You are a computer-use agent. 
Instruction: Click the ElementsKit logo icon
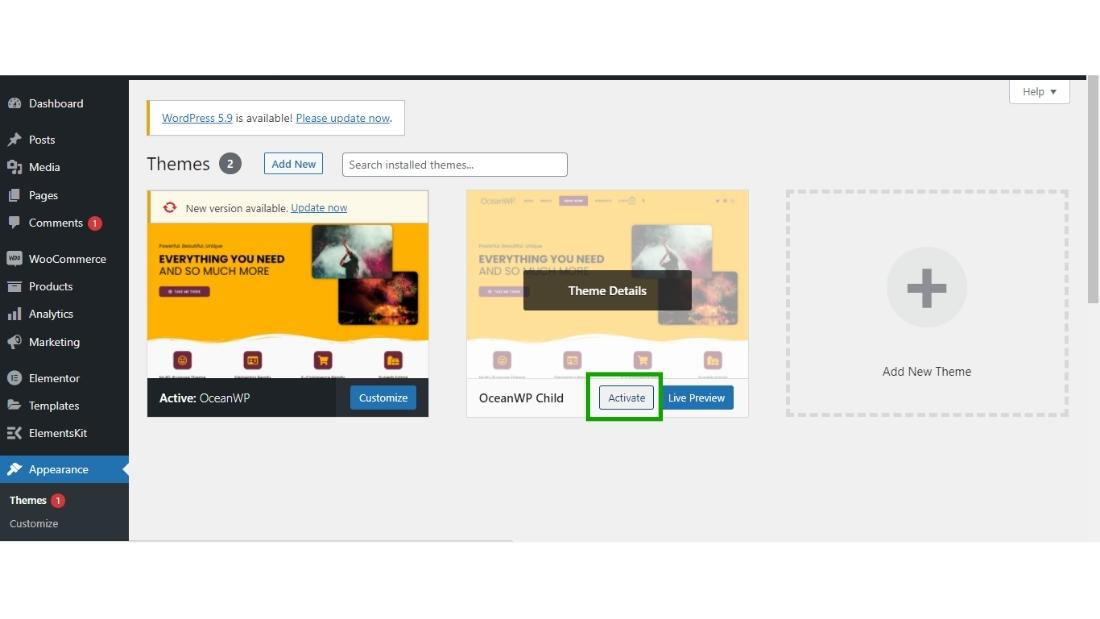pos(14,433)
